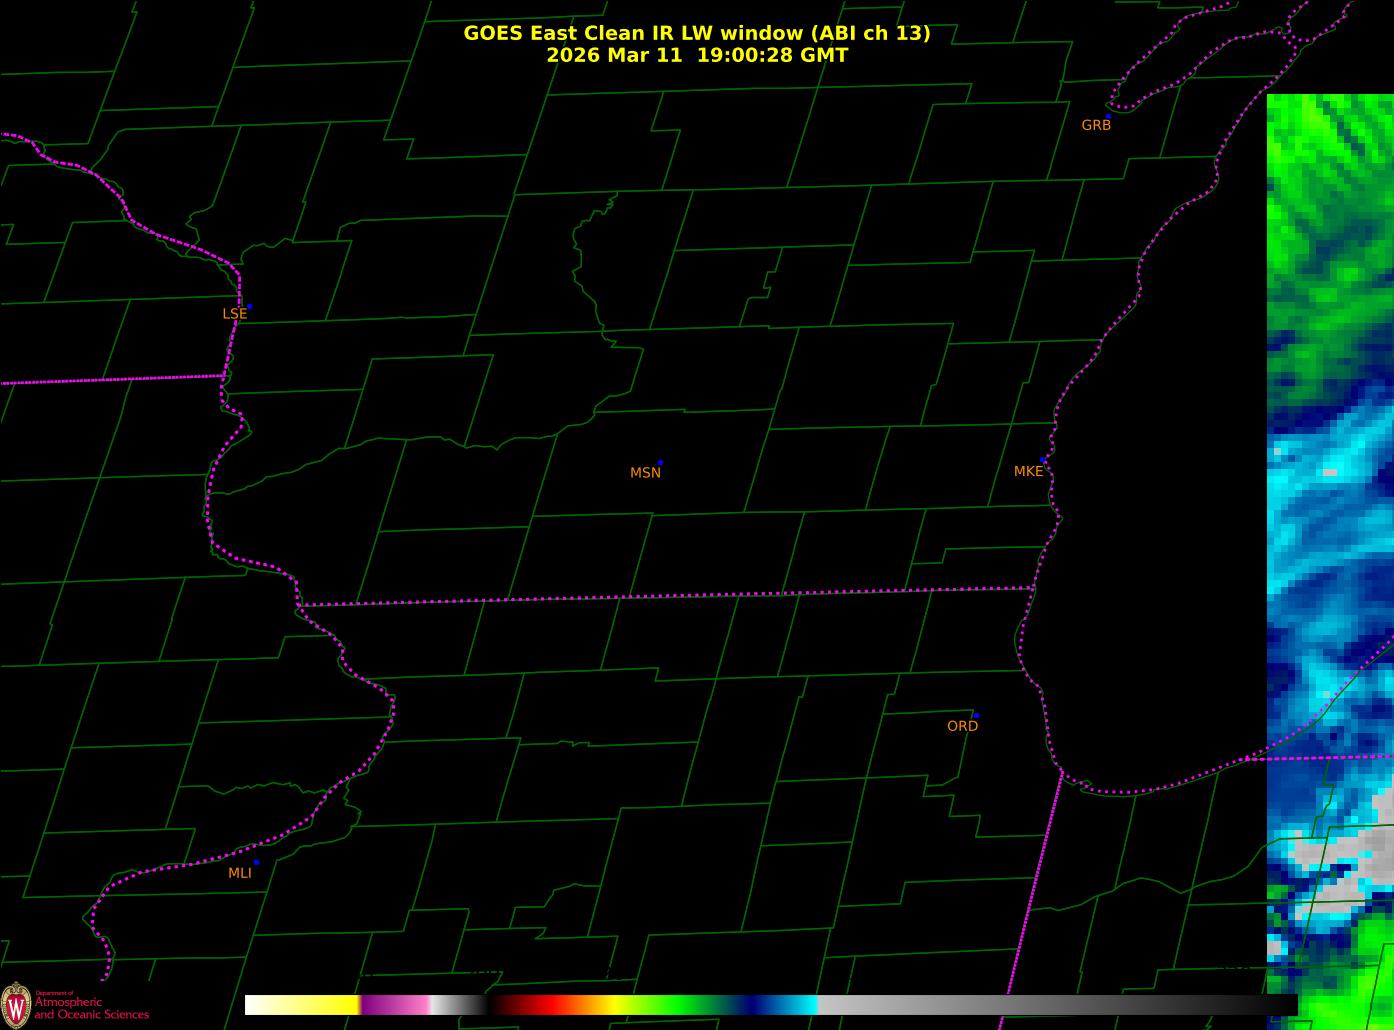Click the Atmospheric and Oceanic Sciences text

point(92,1008)
